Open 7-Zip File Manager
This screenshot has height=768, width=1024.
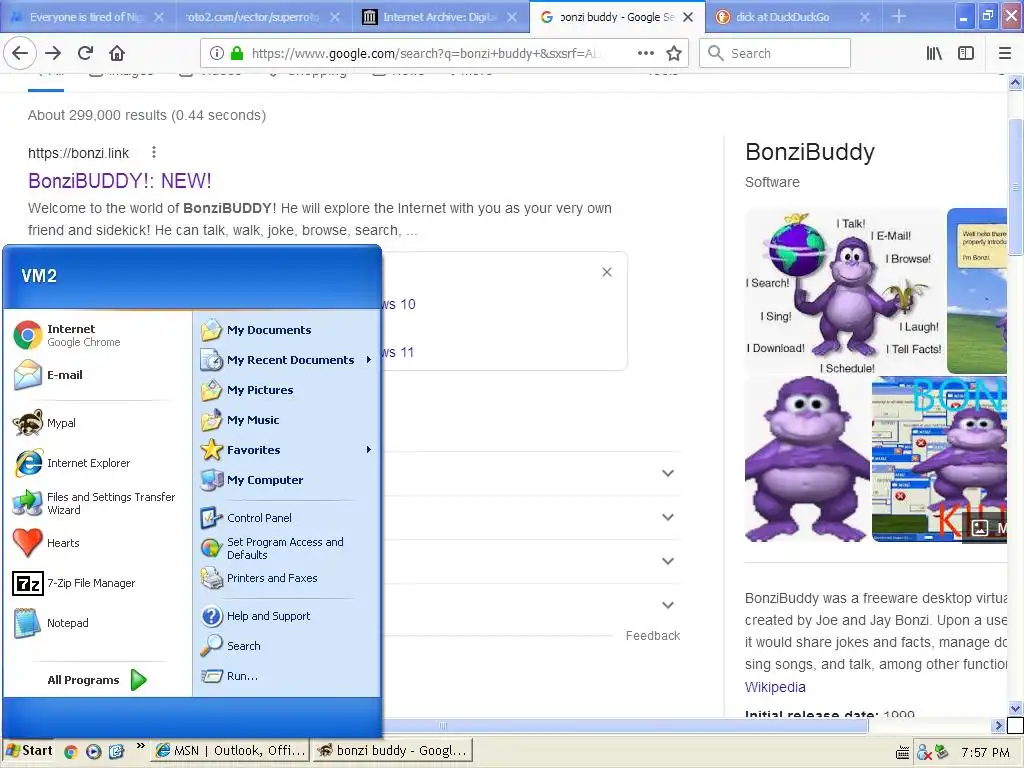[74, 583]
